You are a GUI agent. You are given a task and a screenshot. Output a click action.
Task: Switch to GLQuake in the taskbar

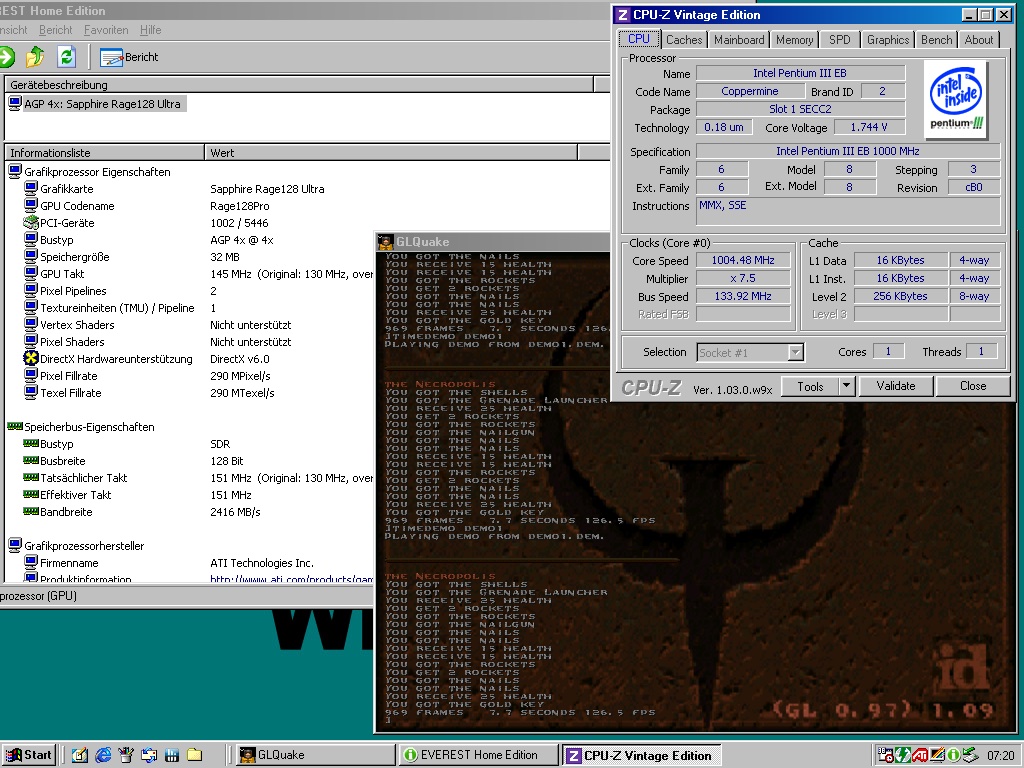(x=315, y=755)
